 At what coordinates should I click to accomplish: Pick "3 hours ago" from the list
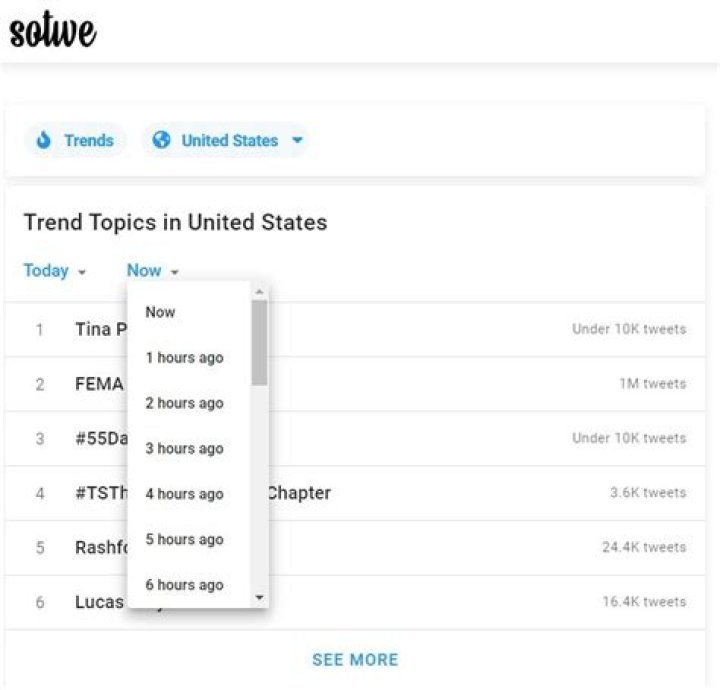[x=184, y=449]
